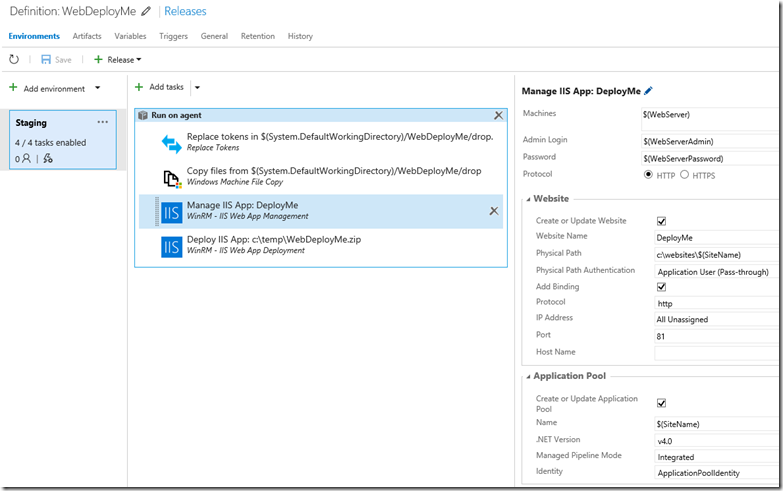Image resolution: width=783 pixels, height=491 pixels.
Task: Switch to the Variables tab
Action: tap(130, 36)
